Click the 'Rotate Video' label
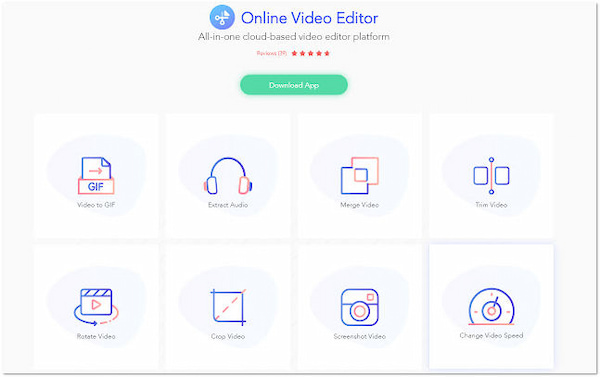Image resolution: width=600 pixels, height=377 pixels. coord(96,336)
